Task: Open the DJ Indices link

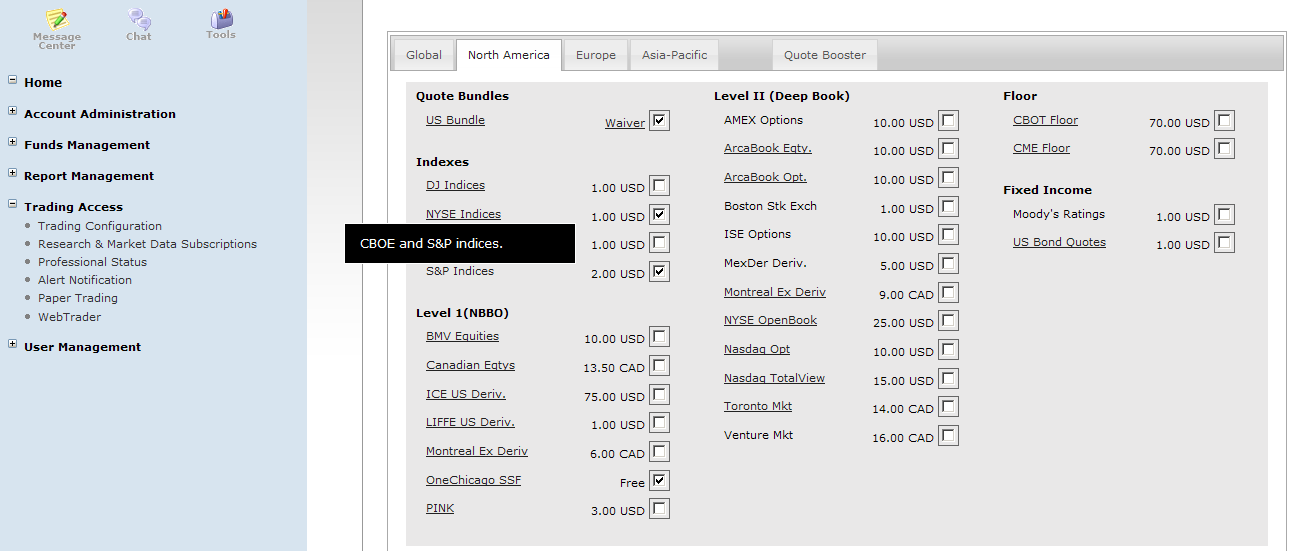Action: (x=455, y=185)
